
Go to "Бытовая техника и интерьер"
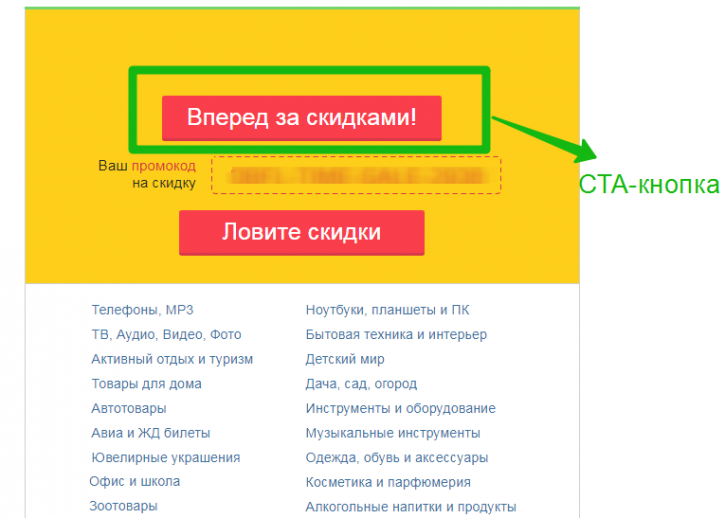(396, 334)
